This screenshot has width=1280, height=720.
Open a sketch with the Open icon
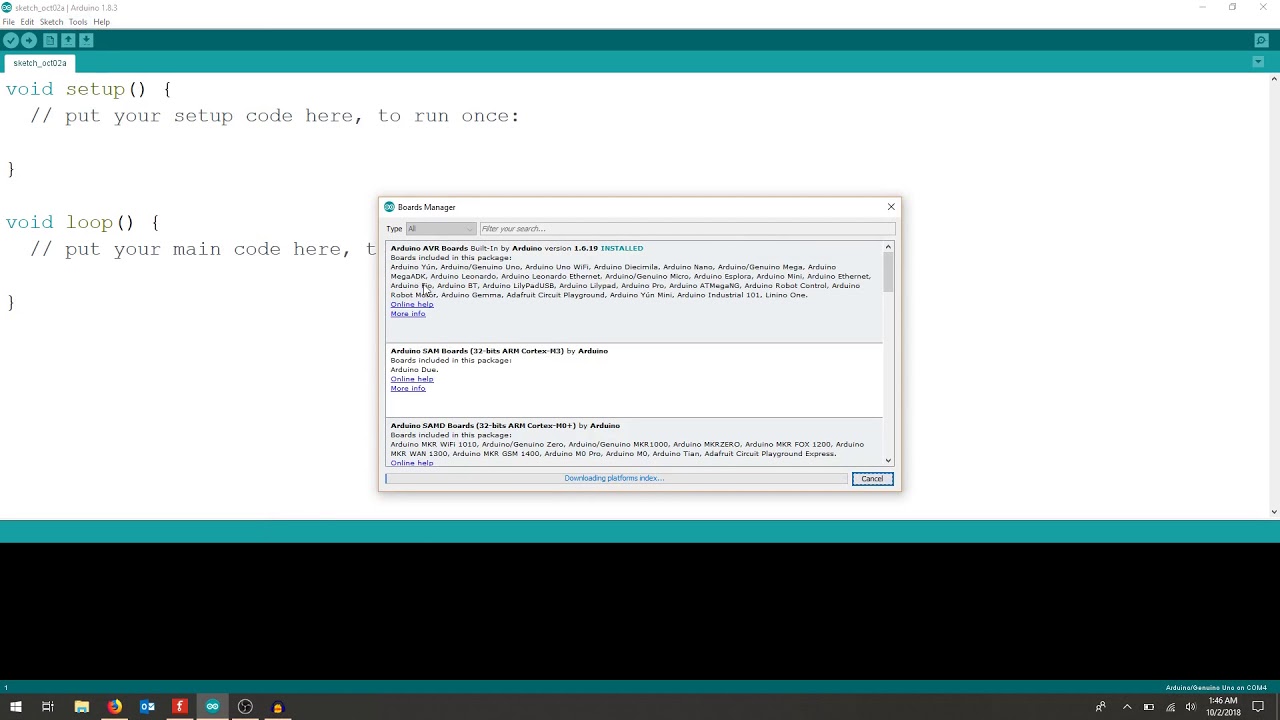click(68, 40)
